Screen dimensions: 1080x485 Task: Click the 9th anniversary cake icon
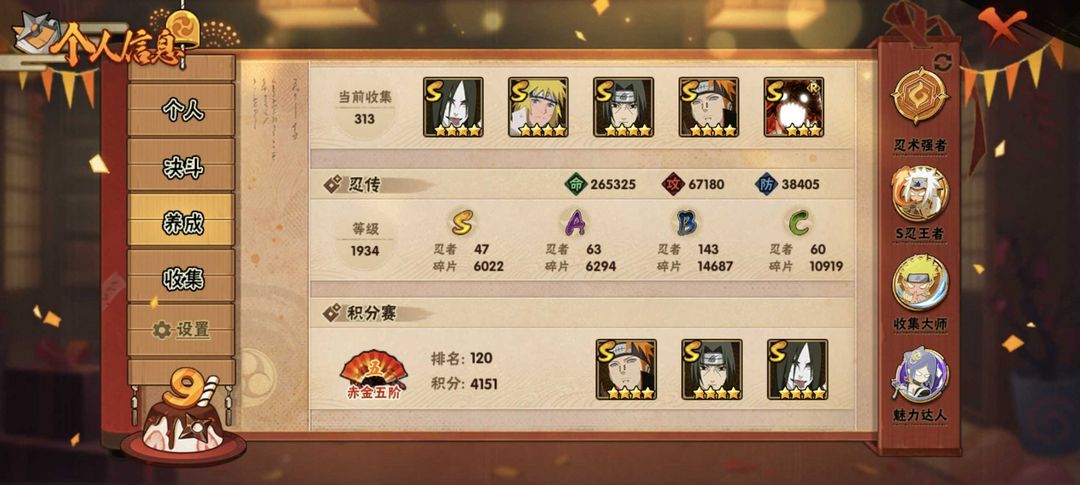(183, 415)
